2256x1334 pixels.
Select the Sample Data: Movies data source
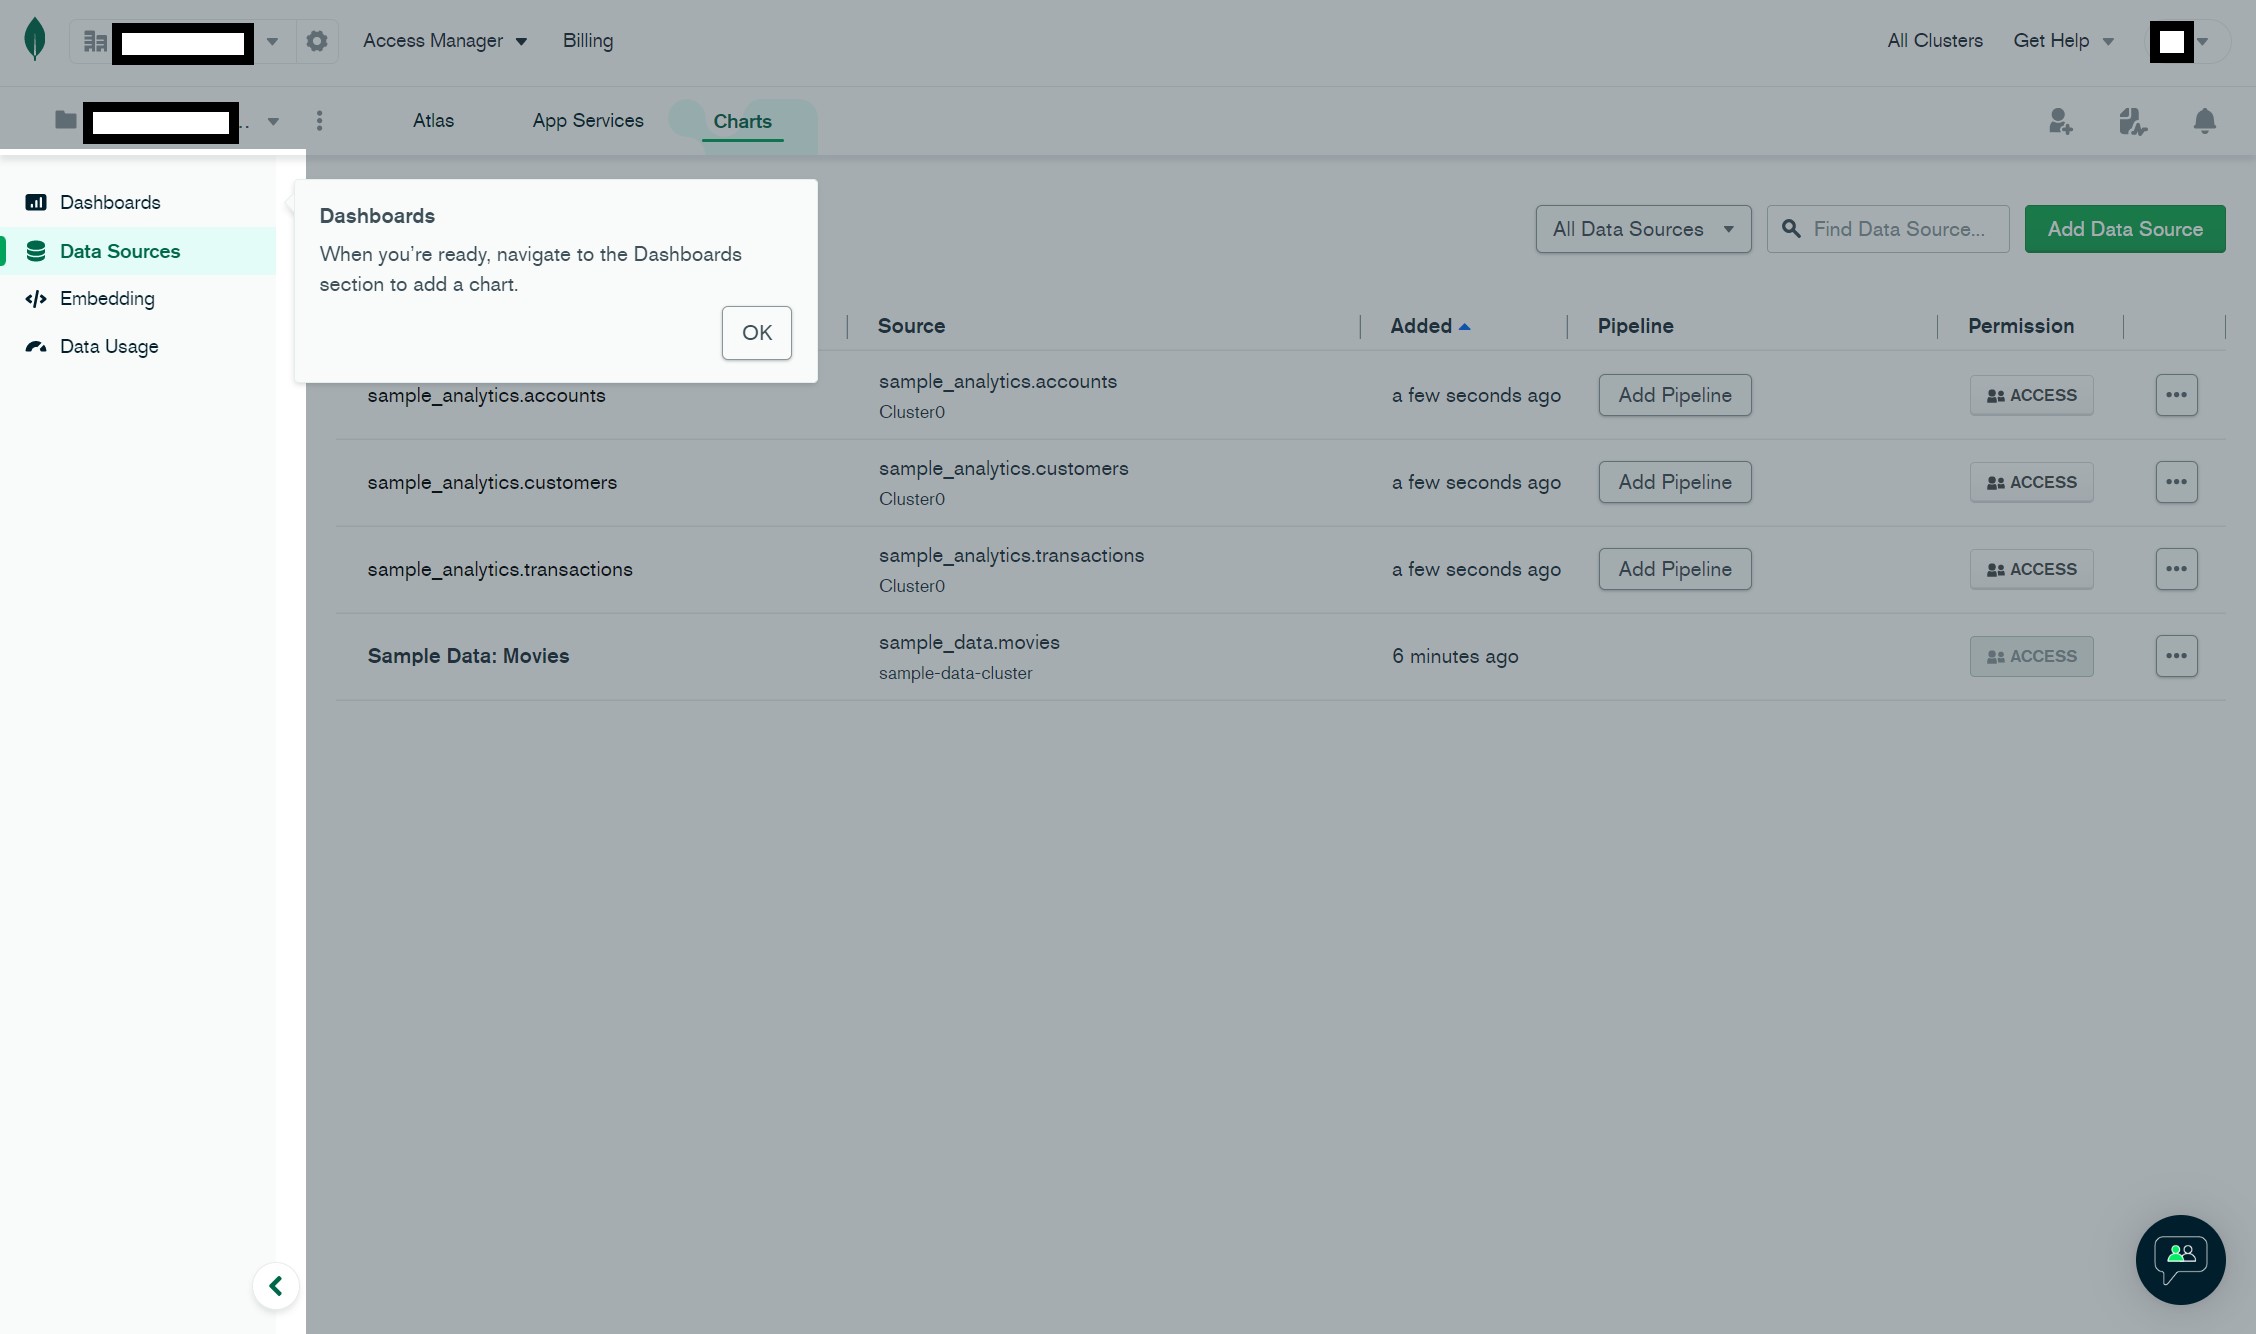click(468, 656)
